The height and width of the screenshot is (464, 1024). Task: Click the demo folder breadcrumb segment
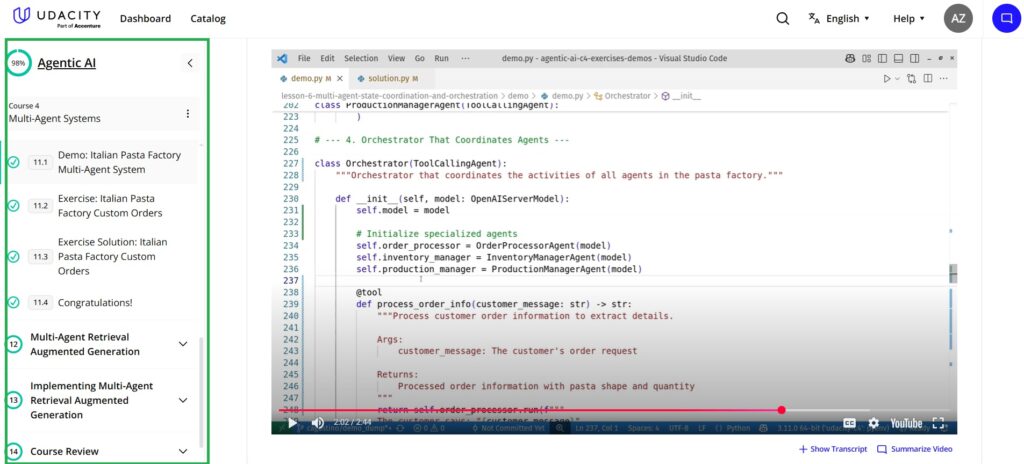pyautogui.click(x=517, y=96)
